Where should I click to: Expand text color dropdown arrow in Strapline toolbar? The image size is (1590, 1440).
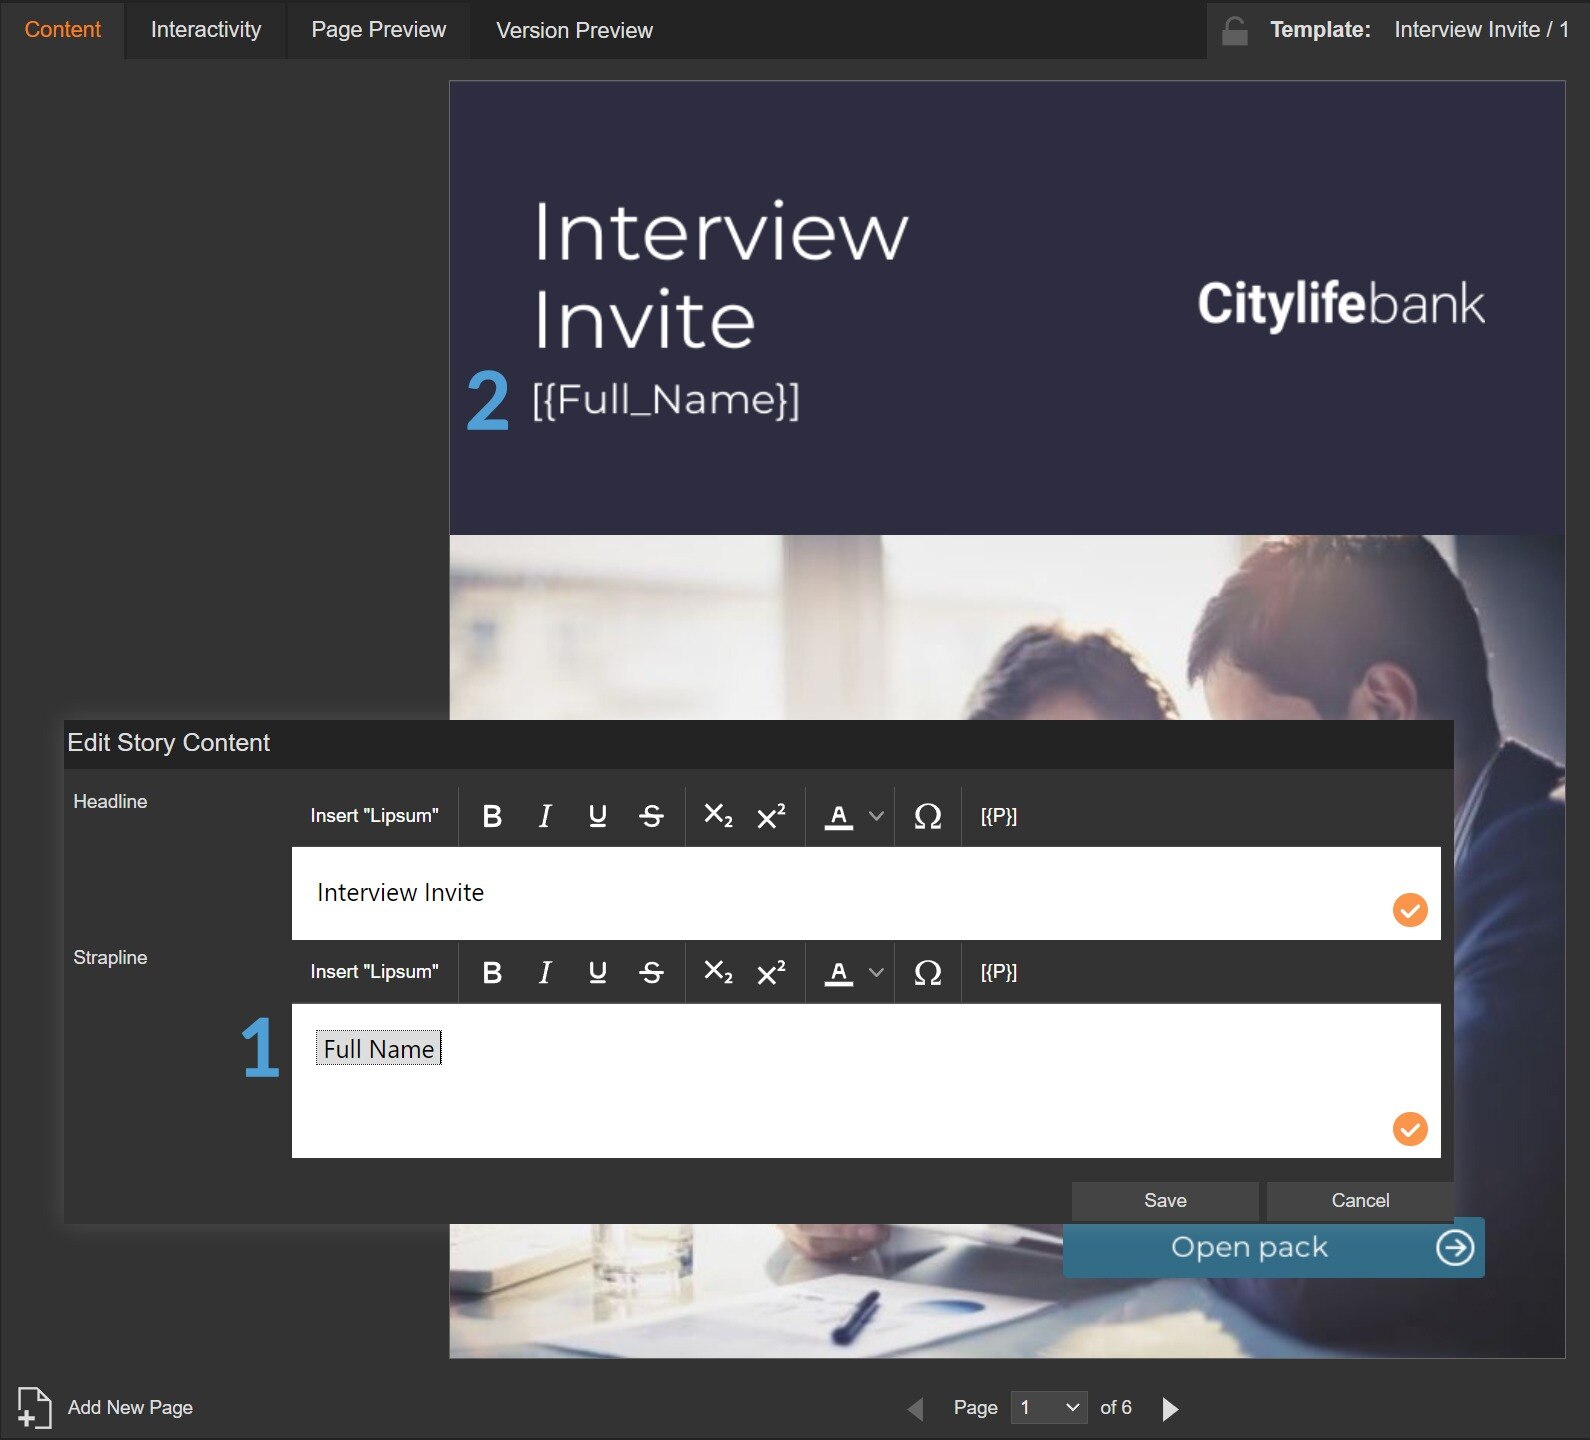(877, 973)
